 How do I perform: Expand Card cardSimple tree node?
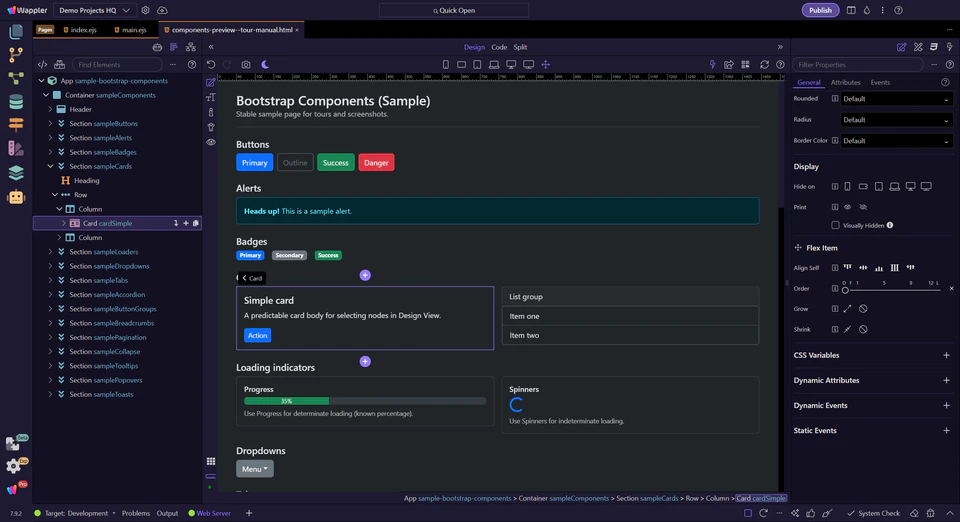tap(64, 223)
